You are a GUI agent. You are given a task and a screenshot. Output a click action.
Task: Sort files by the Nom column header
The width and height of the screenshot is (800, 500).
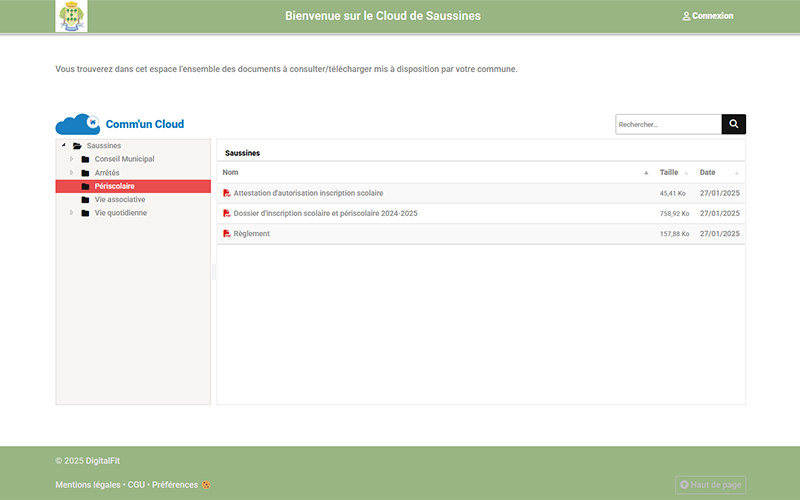[230, 172]
